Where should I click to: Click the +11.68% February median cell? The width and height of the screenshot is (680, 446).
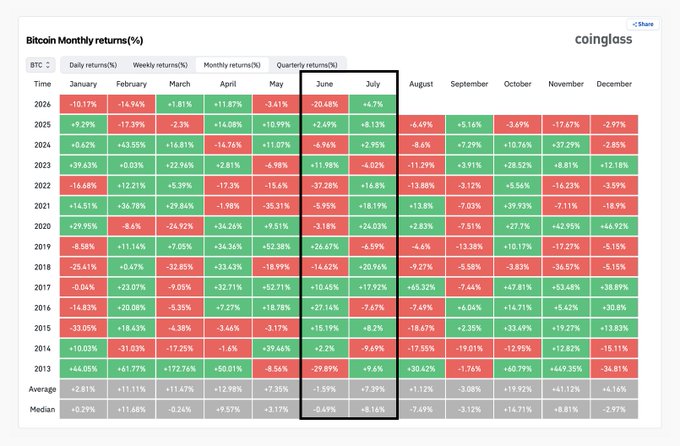tap(131, 409)
